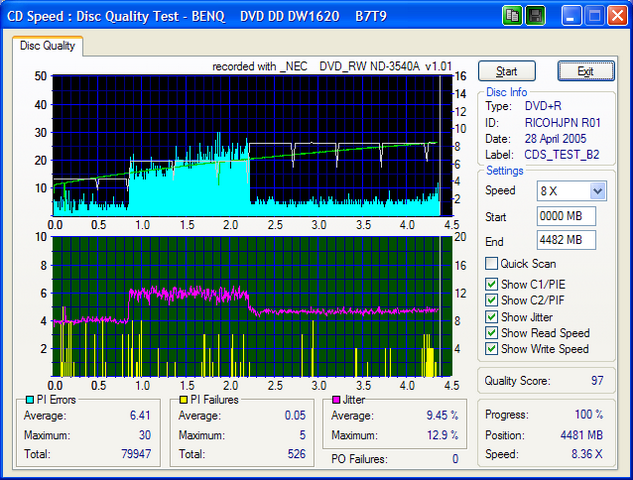Focus the Start position 0000 MB field

pyautogui.click(x=566, y=216)
